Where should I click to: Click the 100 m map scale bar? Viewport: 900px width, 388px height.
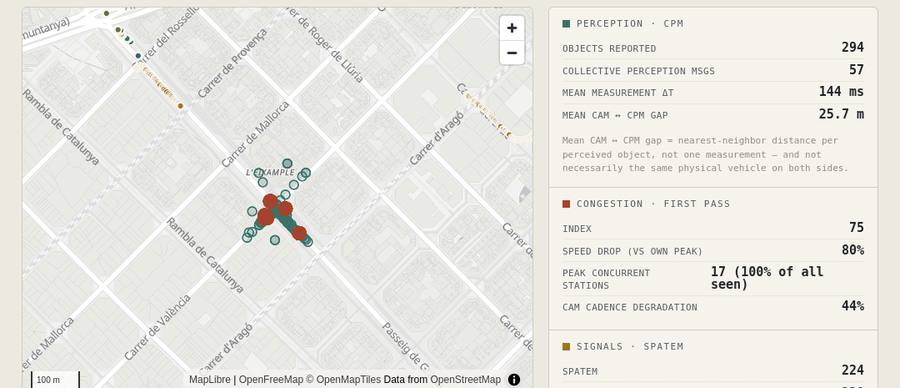(55, 379)
